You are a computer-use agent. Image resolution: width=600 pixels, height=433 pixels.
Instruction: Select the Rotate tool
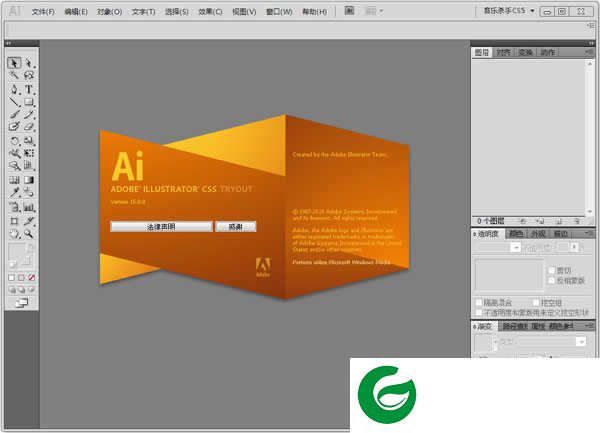14,141
